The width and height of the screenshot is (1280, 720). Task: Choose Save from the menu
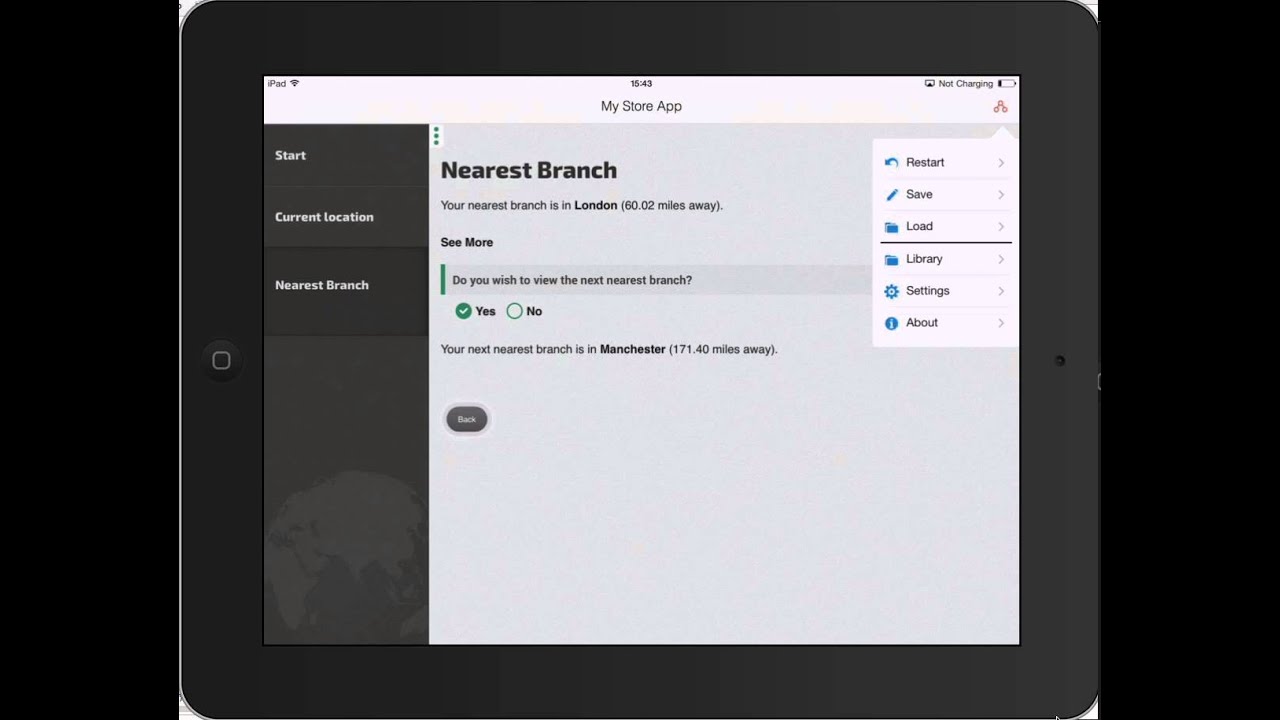point(946,194)
